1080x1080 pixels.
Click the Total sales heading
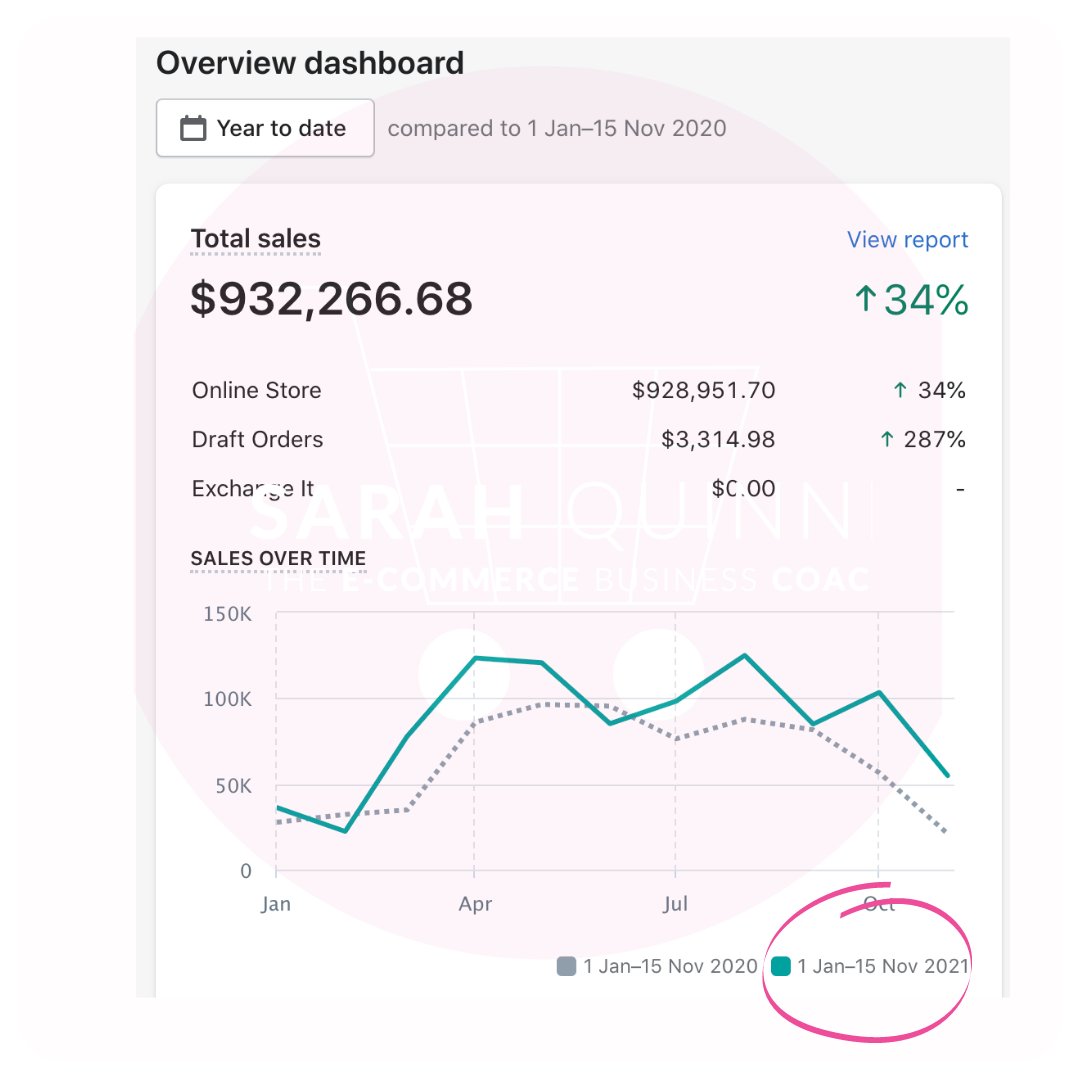click(256, 239)
